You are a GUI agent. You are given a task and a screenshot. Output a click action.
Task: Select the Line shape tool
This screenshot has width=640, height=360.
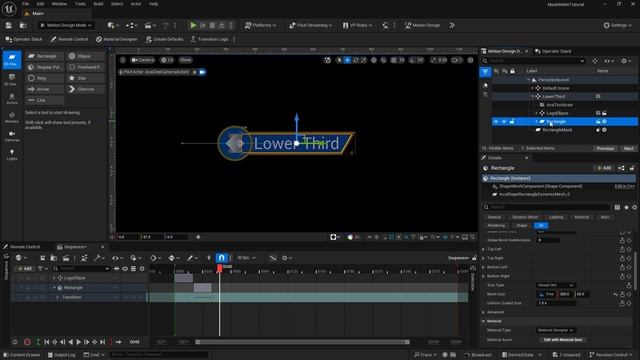coord(45,100)
